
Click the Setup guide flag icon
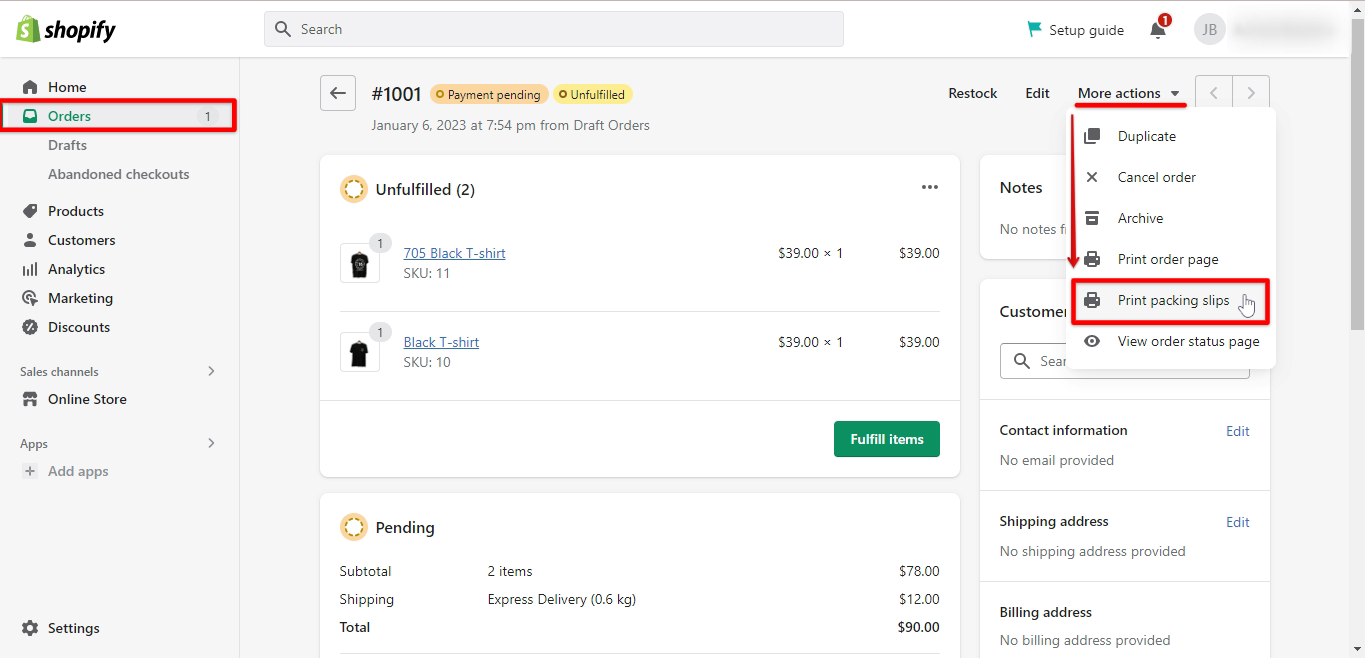click(1035, 29)
